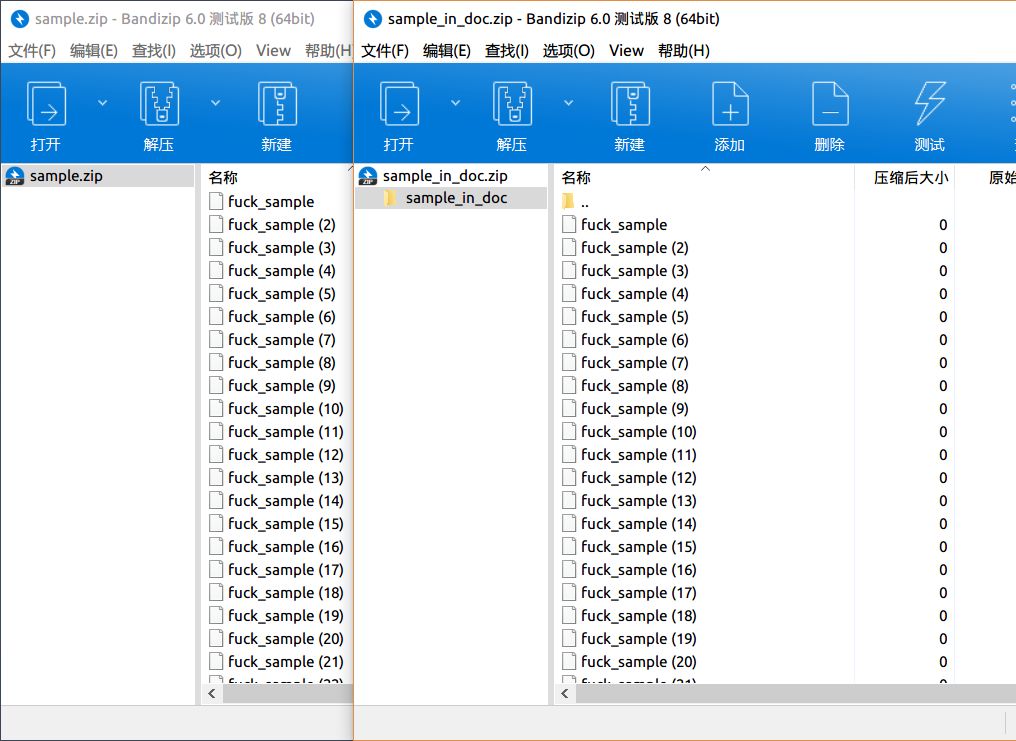The image size is (1016, 741).
Task: Select fuck_sample (16) in sample_in_doc.zip list
Action: point(638,569)
